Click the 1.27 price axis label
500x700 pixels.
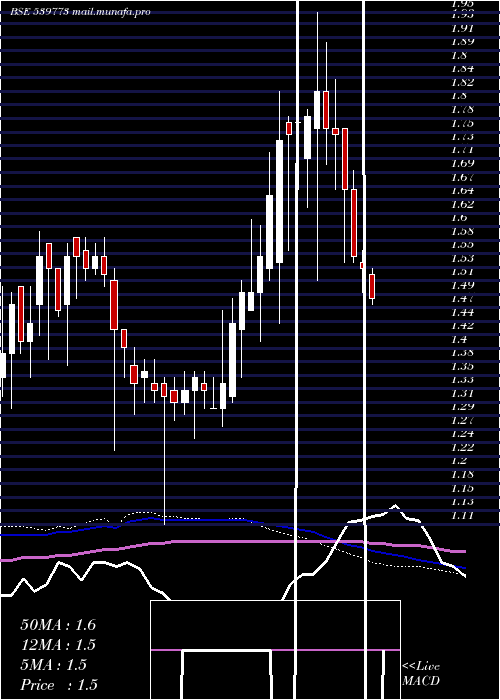(x=462, y=421)
